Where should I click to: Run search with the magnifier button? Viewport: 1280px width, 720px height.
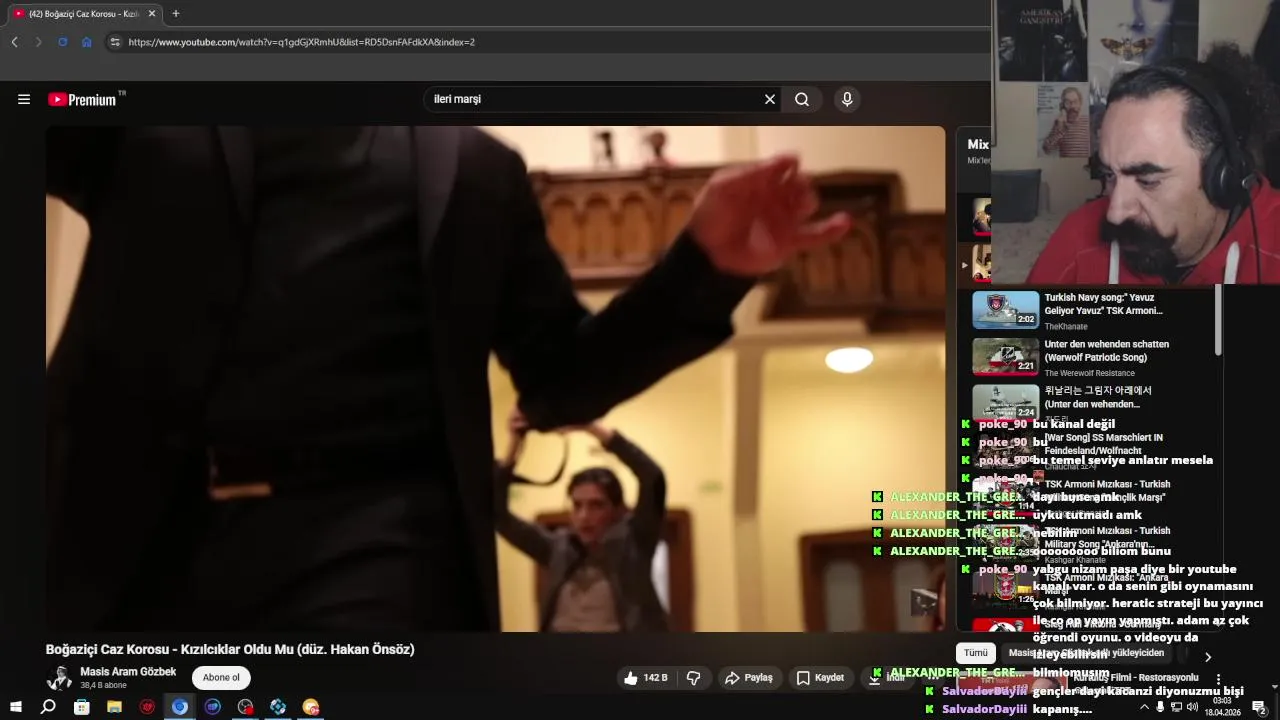click(802, 99)
